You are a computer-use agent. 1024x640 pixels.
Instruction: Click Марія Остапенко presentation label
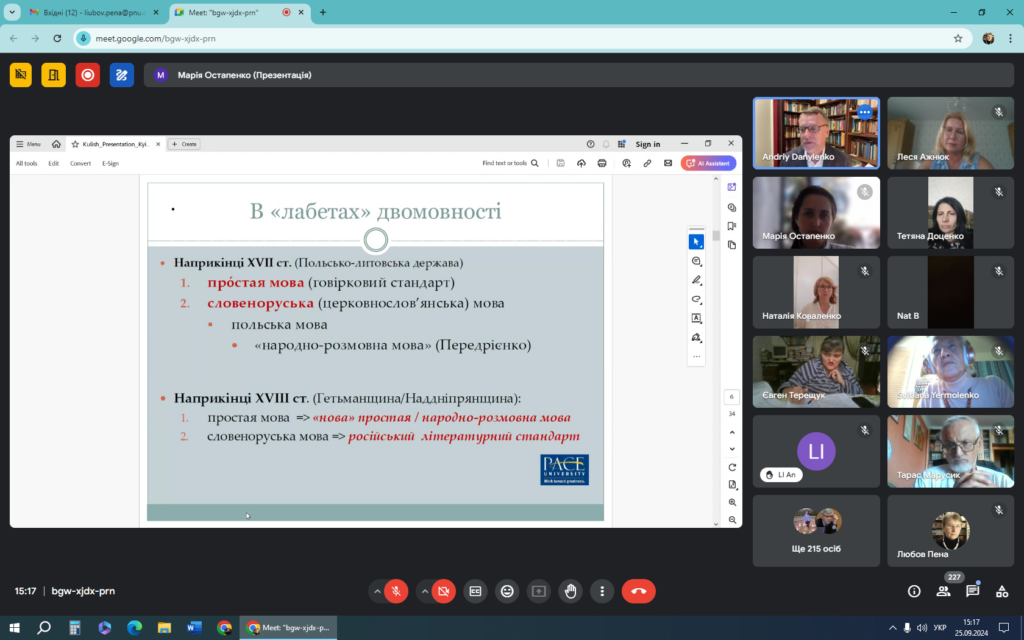click(x=244, y=75)
